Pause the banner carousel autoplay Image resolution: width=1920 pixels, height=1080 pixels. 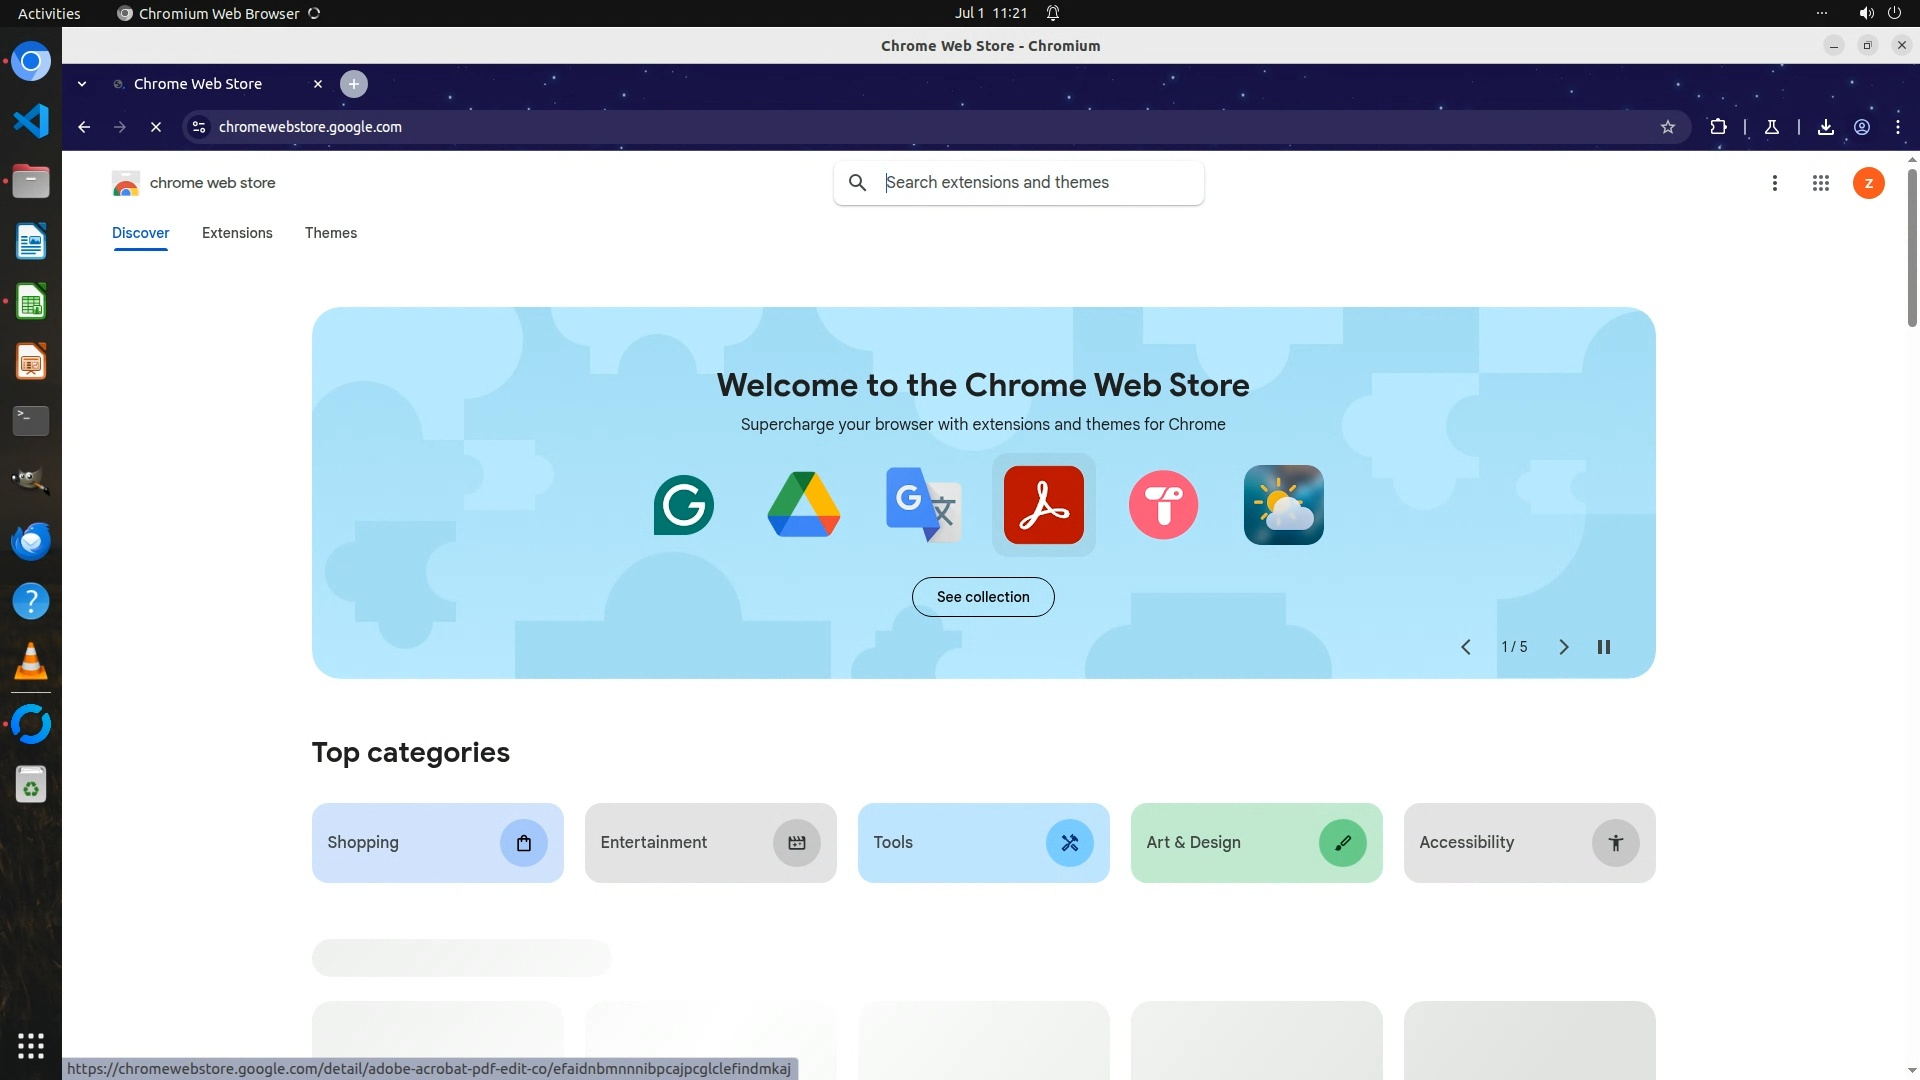[1604, 647]
